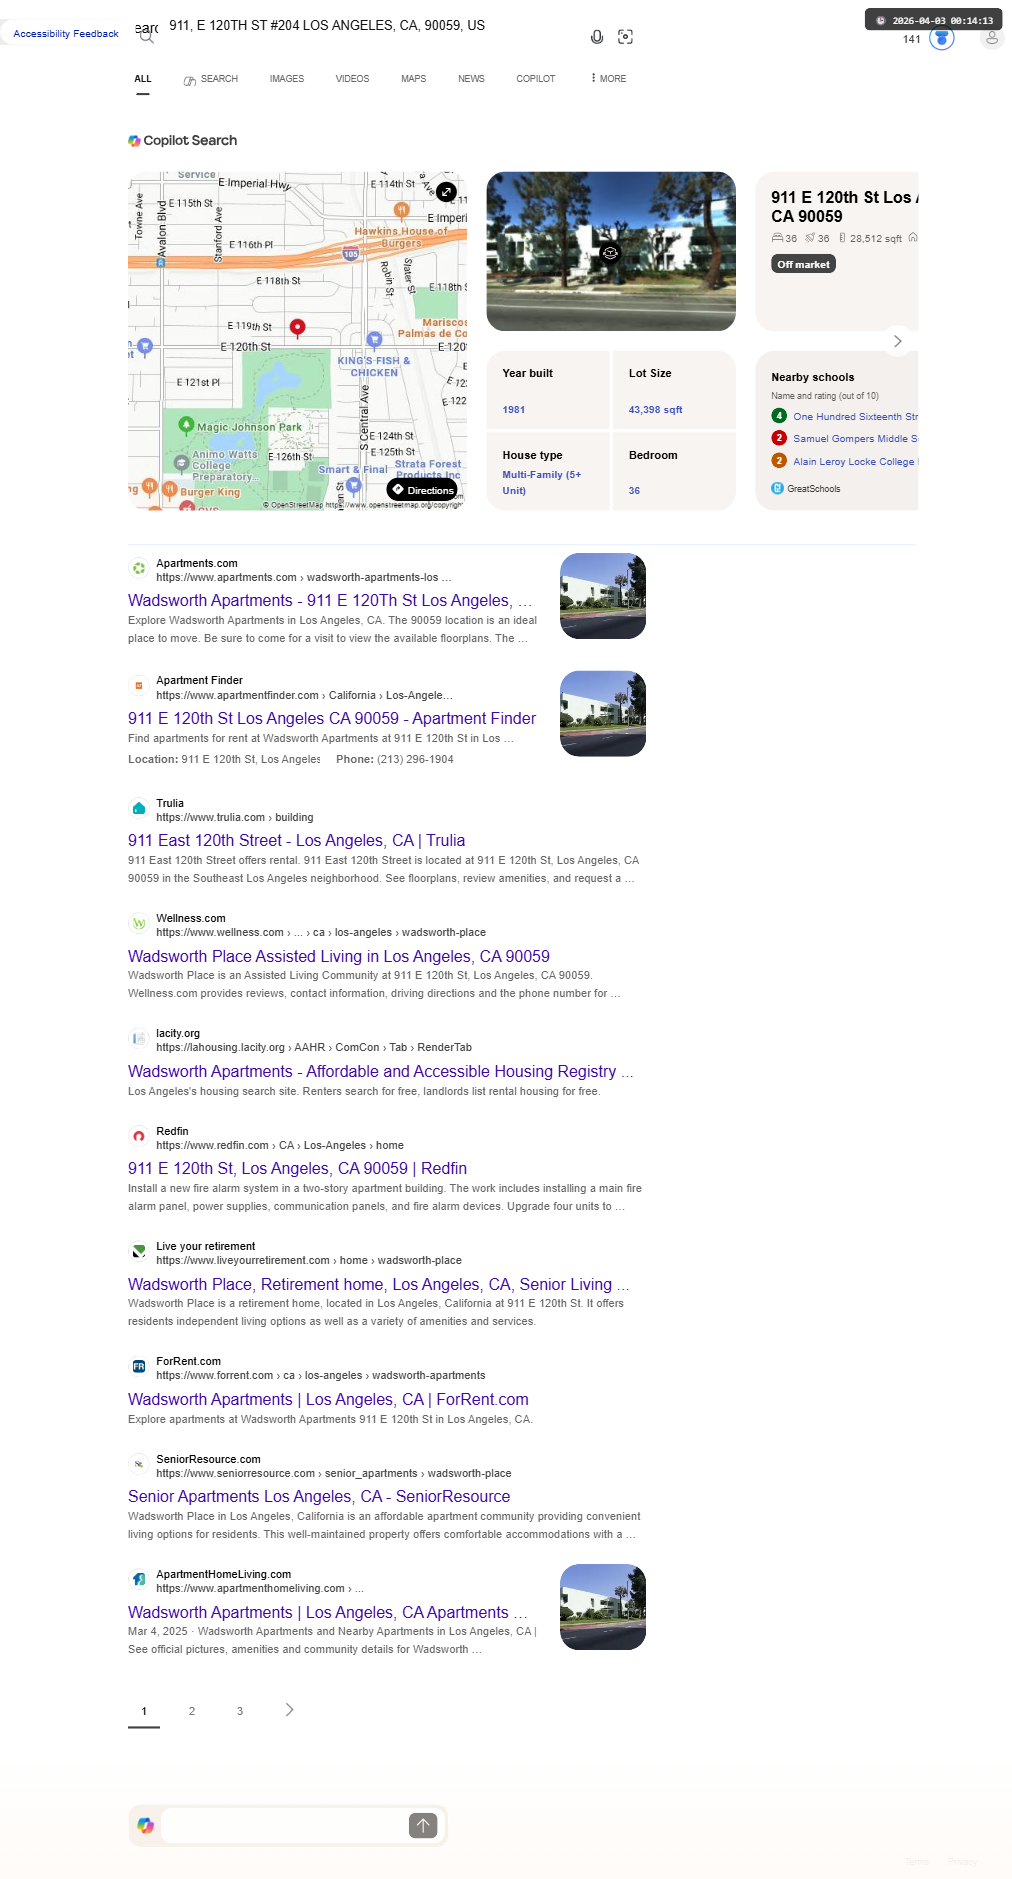Open Senior Apartments SeniorResource result
Image resolution: width=1012 pixels, height=1879 pixels.
pos(319,1496)
